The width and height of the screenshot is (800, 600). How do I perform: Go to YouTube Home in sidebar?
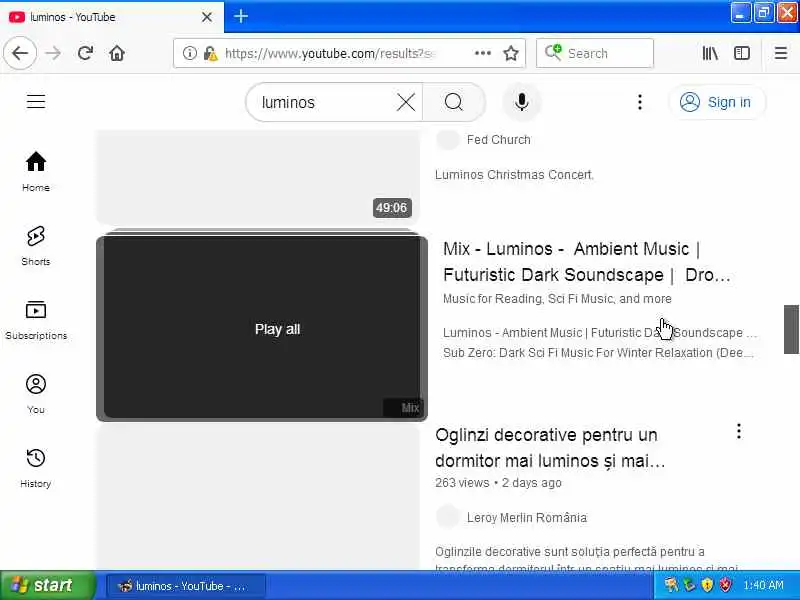point(36,172)
